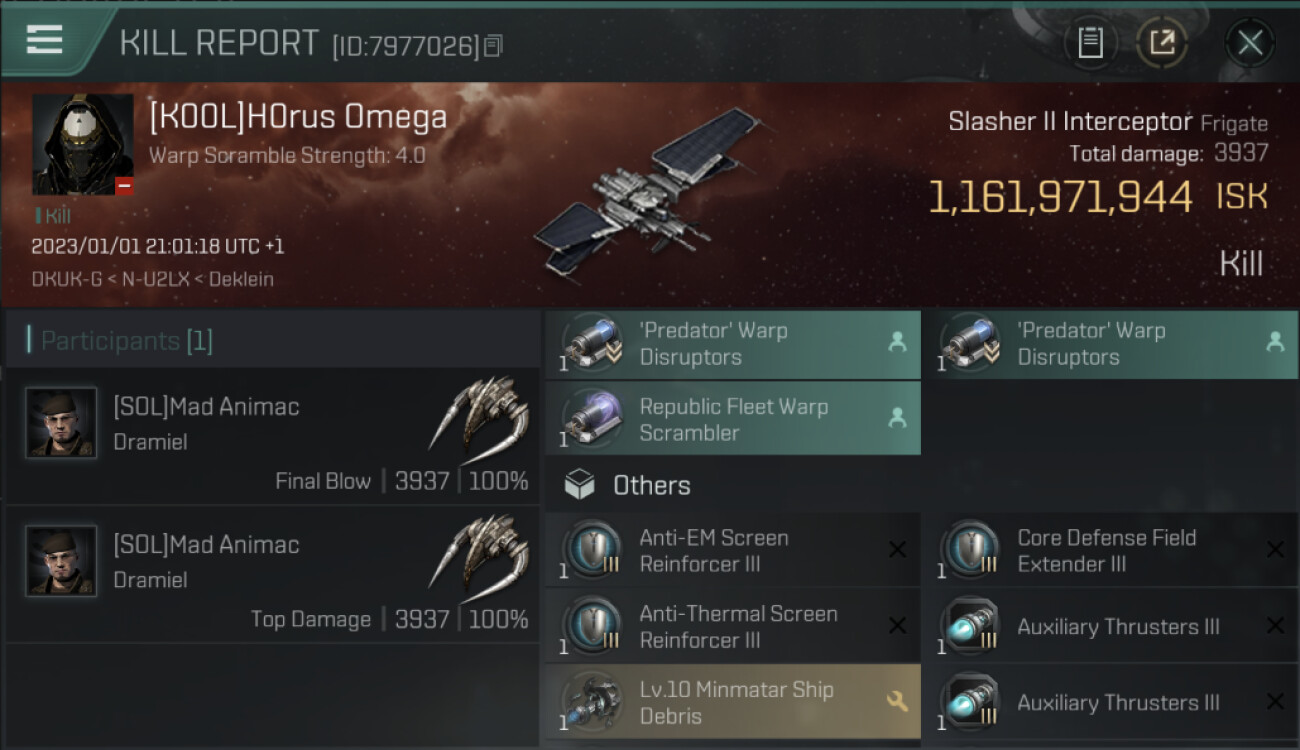Click the Slasher II Interceptor ship image
The width and height of the screenshot is (1300, 750).
(648, 193)
